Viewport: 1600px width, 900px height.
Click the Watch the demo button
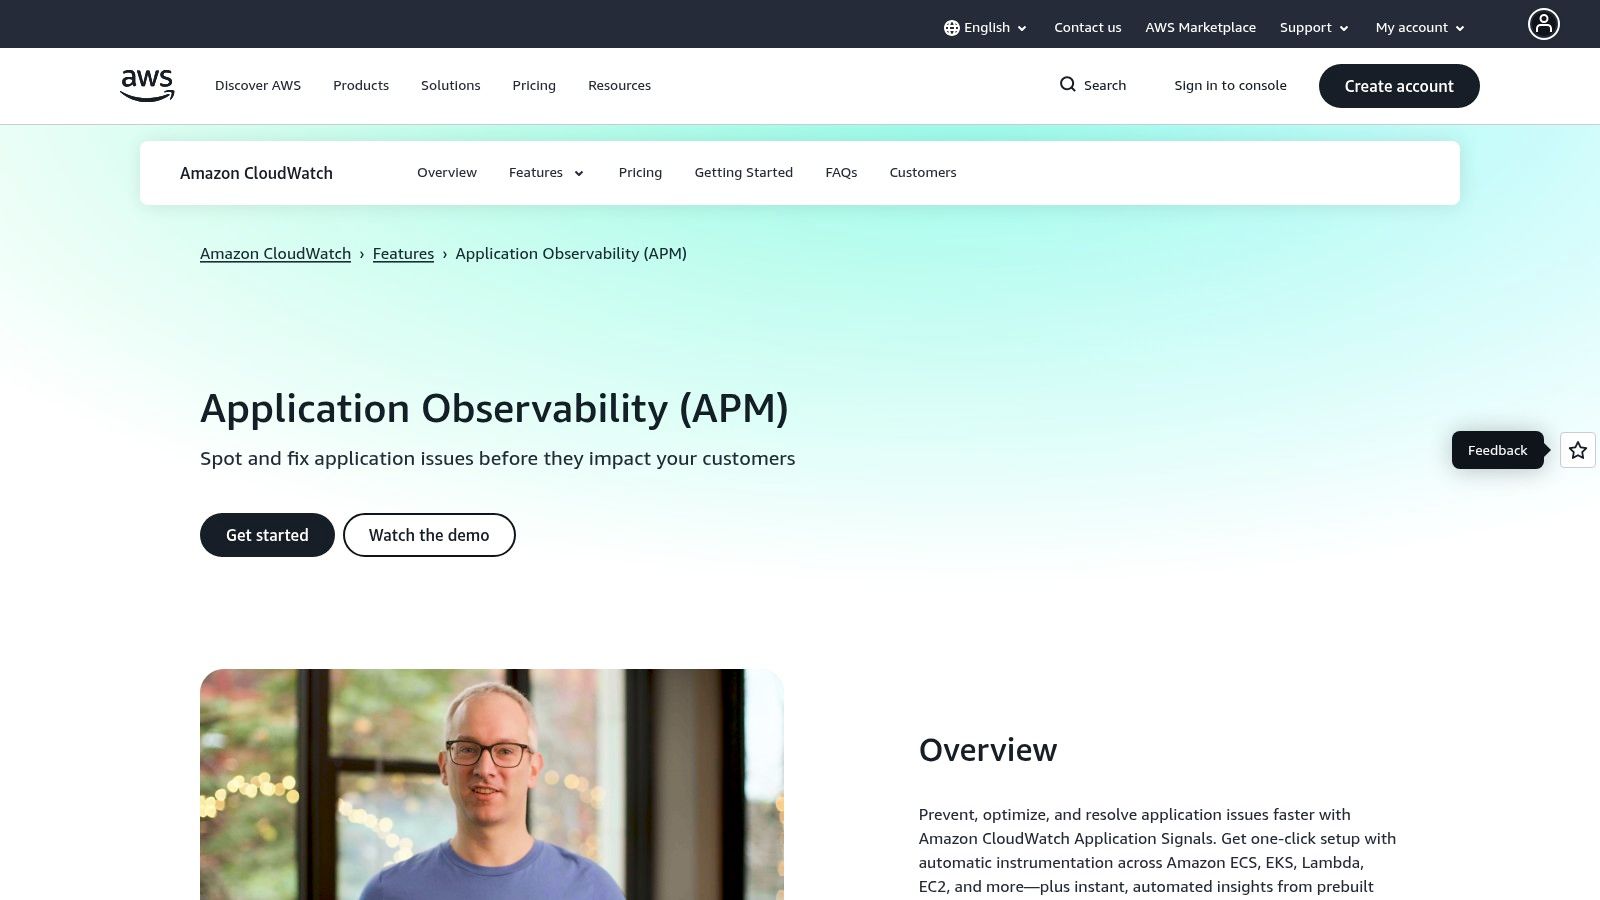(429, 535)
